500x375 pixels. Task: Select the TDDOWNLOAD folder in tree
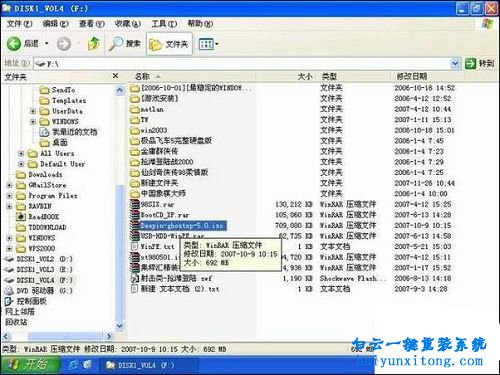click(x=41, y=227)
